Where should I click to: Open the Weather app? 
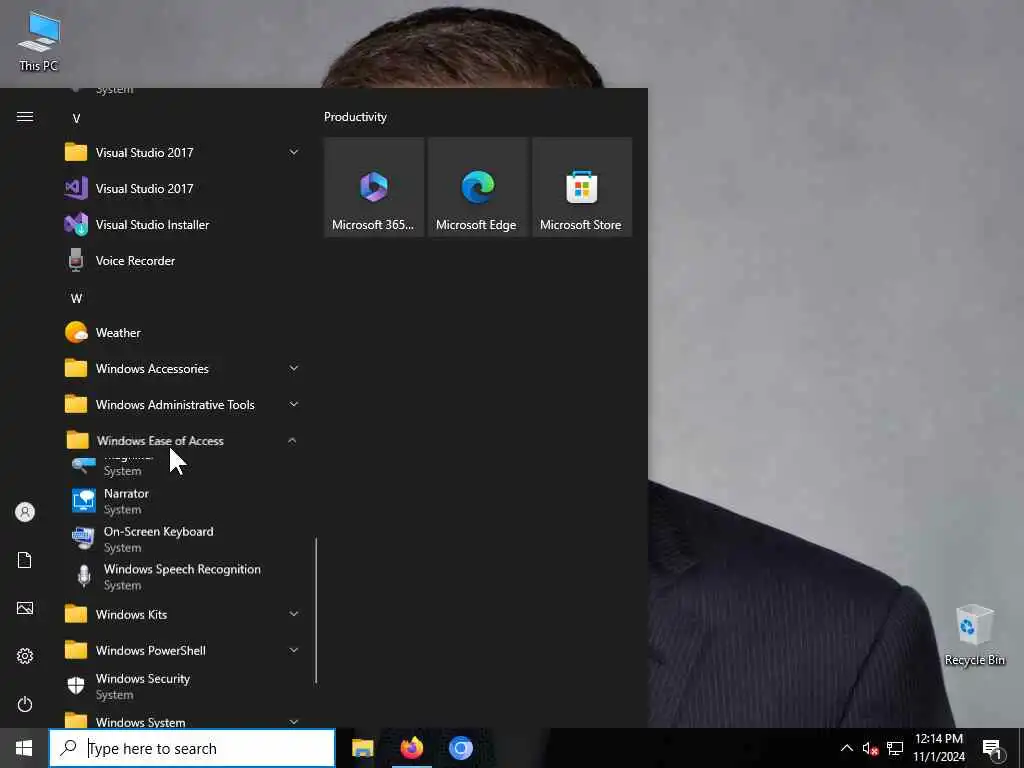[x=183, y=333]
